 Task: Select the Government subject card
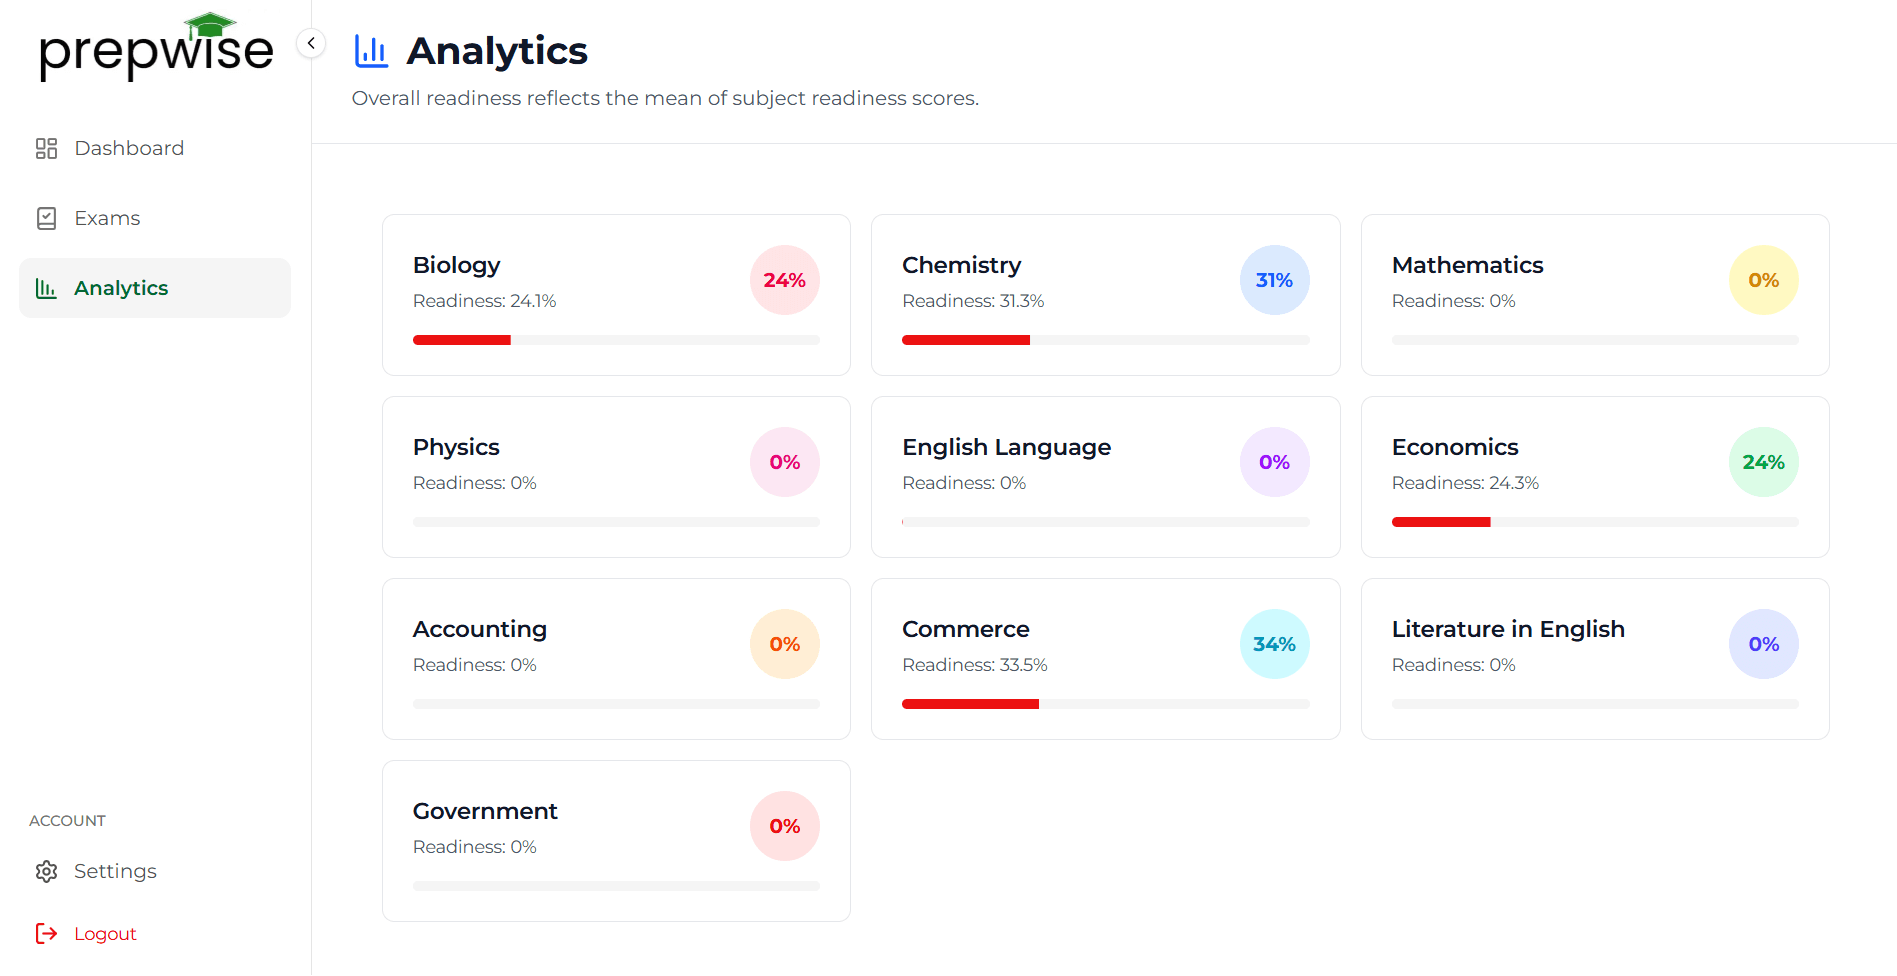pos(616,841)
